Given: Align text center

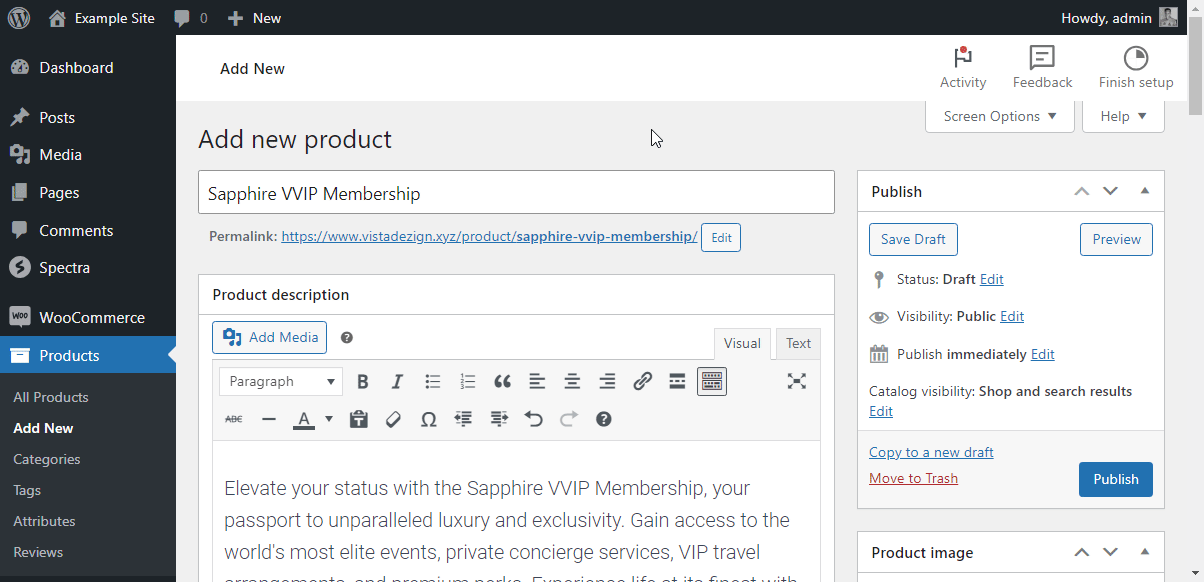Looking at the screenshot, I should (572, 382).
